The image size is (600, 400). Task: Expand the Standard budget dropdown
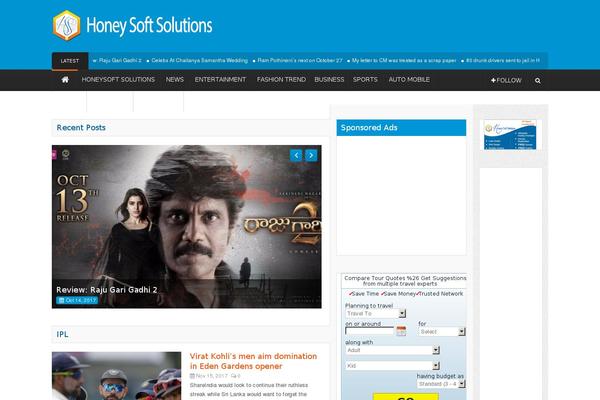pyautogui.click(x=441, y=384)
